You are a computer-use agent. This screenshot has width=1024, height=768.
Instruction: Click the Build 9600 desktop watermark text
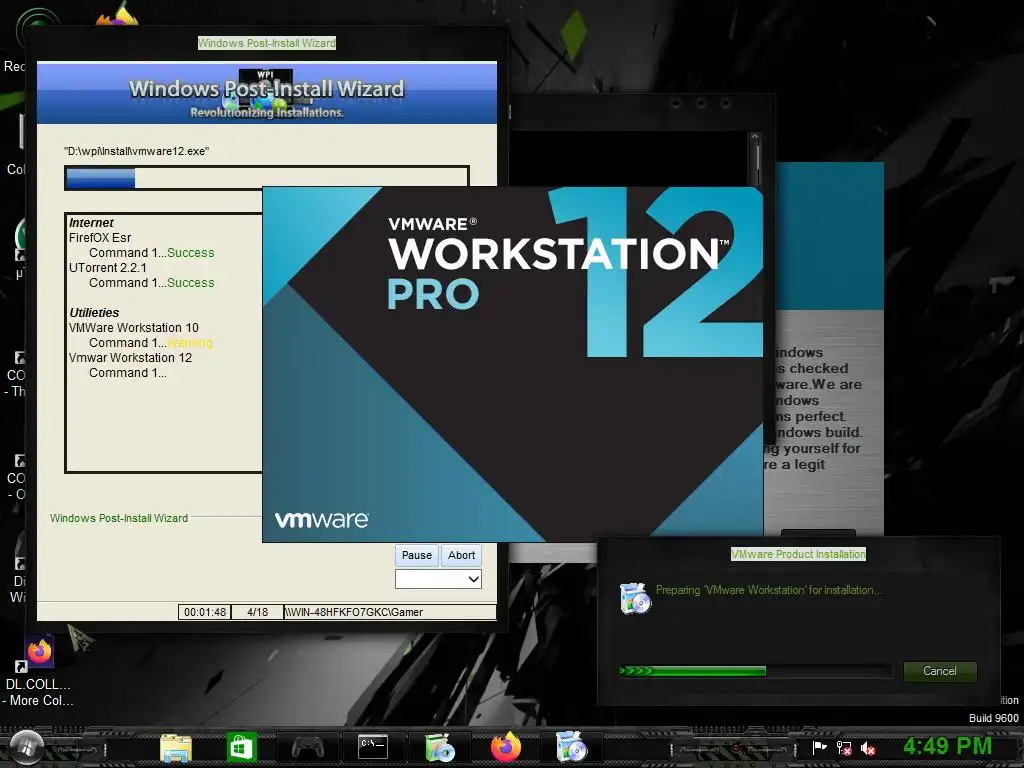(993, 718)
